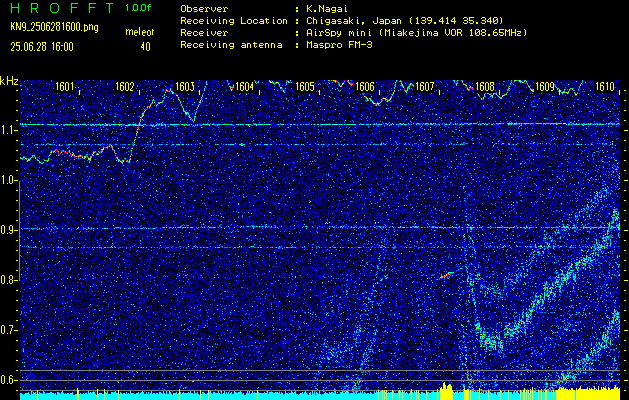Click the AirSpy mini receiver text
The height and width of the screenshot is (400, 629).
tap(416, 33)
